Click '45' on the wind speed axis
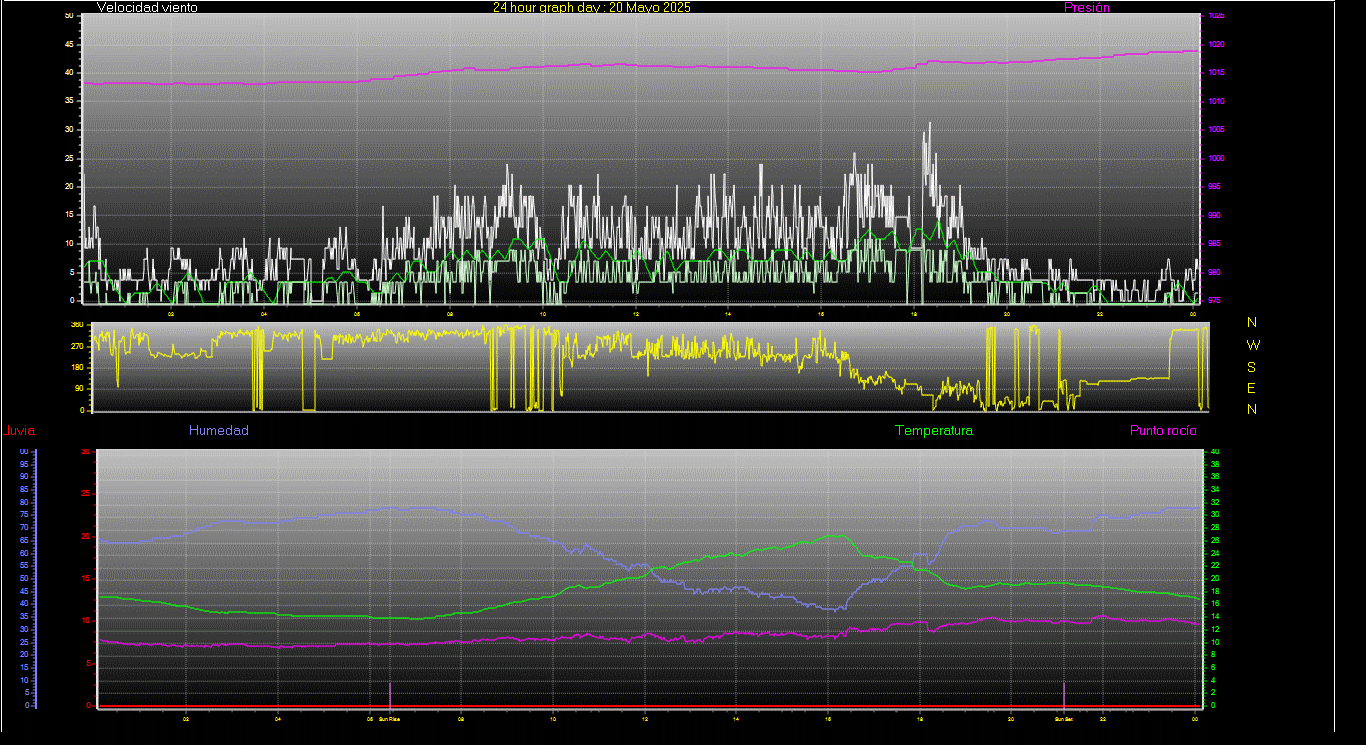Screen dimensions: 1366x745 [x=69, y=44]
